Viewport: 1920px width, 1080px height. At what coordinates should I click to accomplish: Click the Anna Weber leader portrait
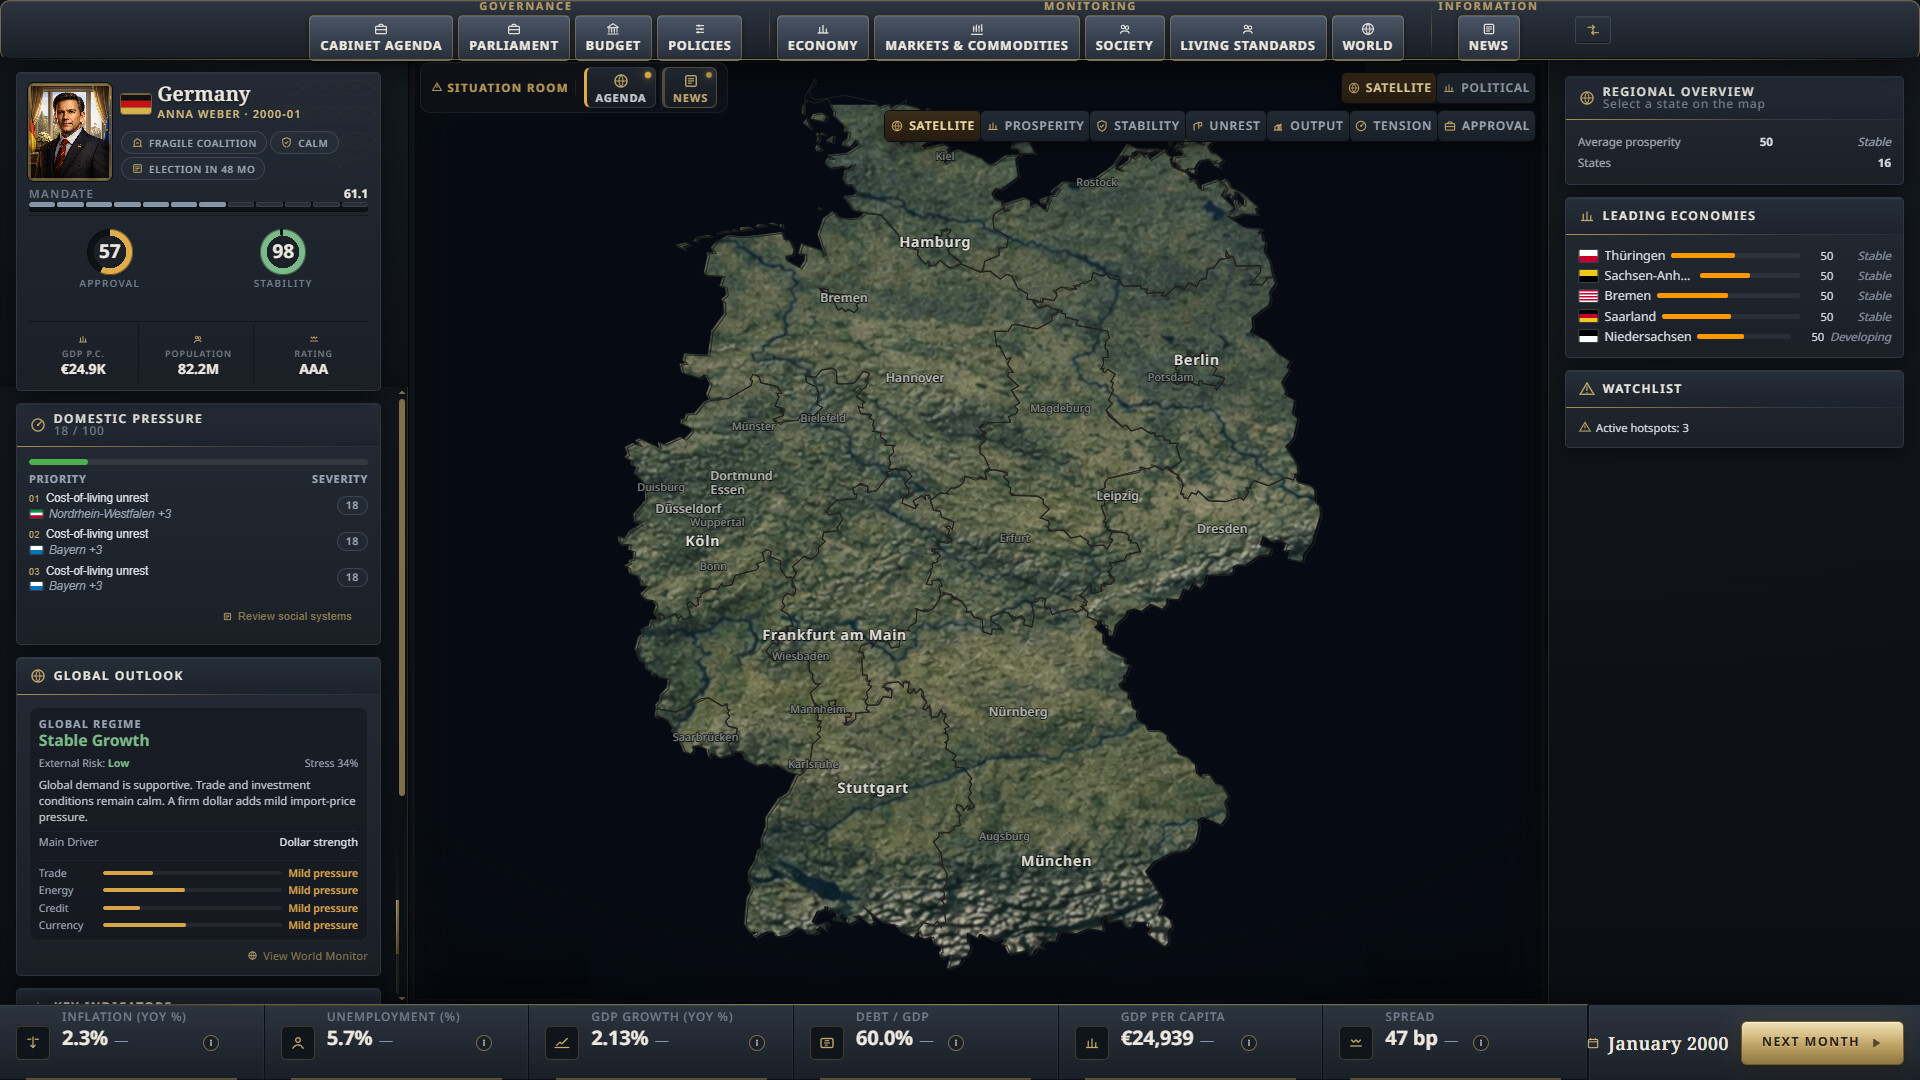(x=70, y=132)
